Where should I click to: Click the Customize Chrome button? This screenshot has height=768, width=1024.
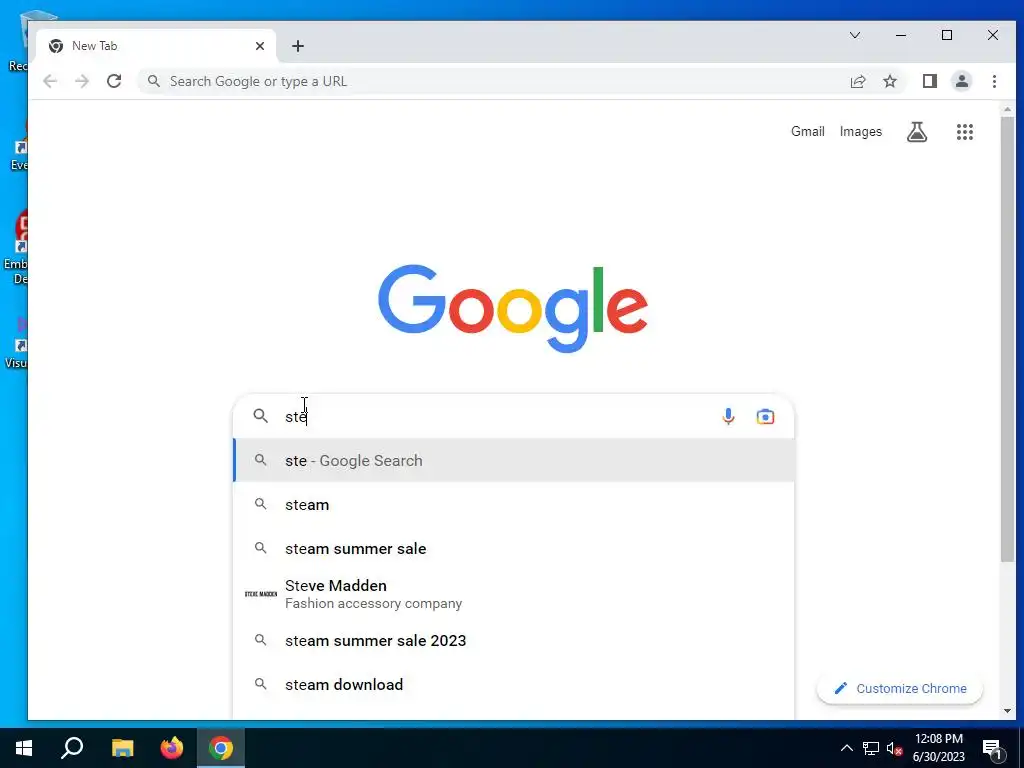click(900, 688)
